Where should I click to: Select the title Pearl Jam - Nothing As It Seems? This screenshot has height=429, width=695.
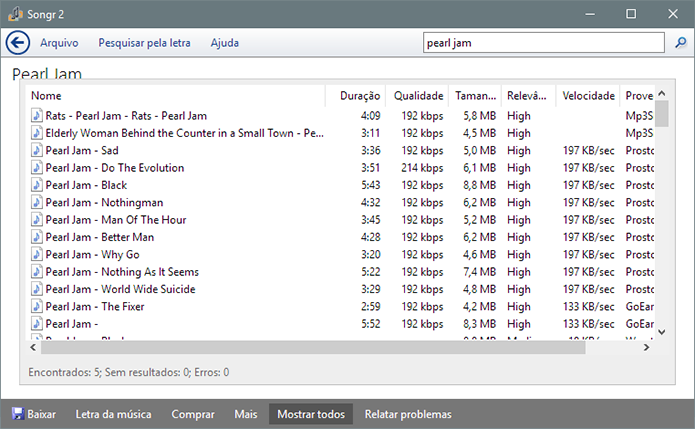122,272
